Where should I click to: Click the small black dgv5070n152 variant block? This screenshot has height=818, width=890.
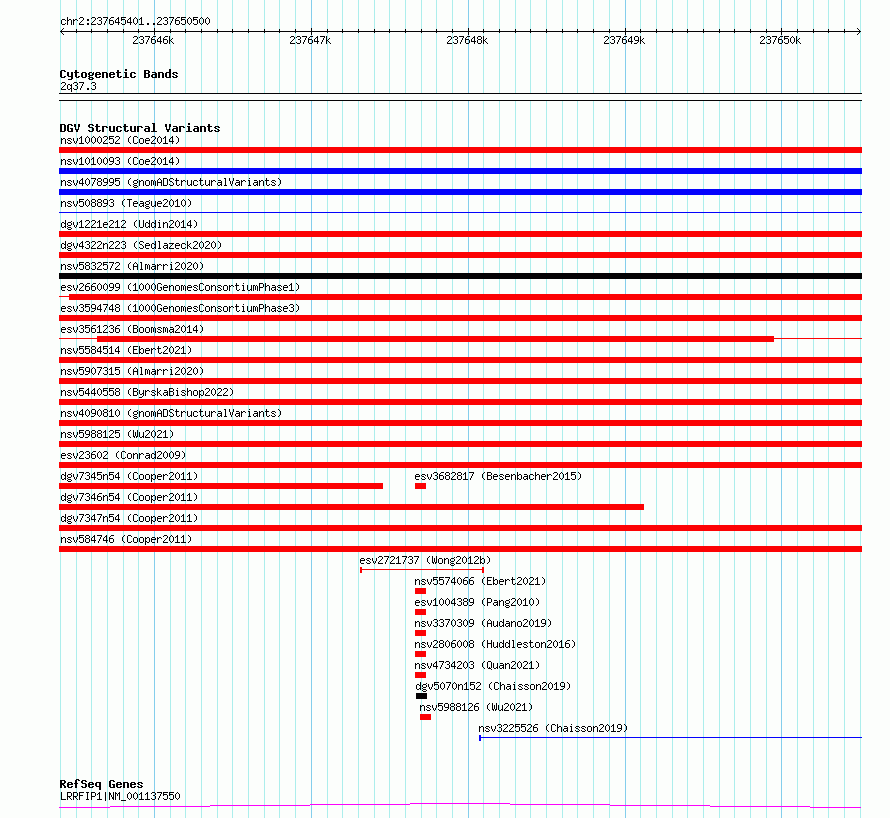421,696
